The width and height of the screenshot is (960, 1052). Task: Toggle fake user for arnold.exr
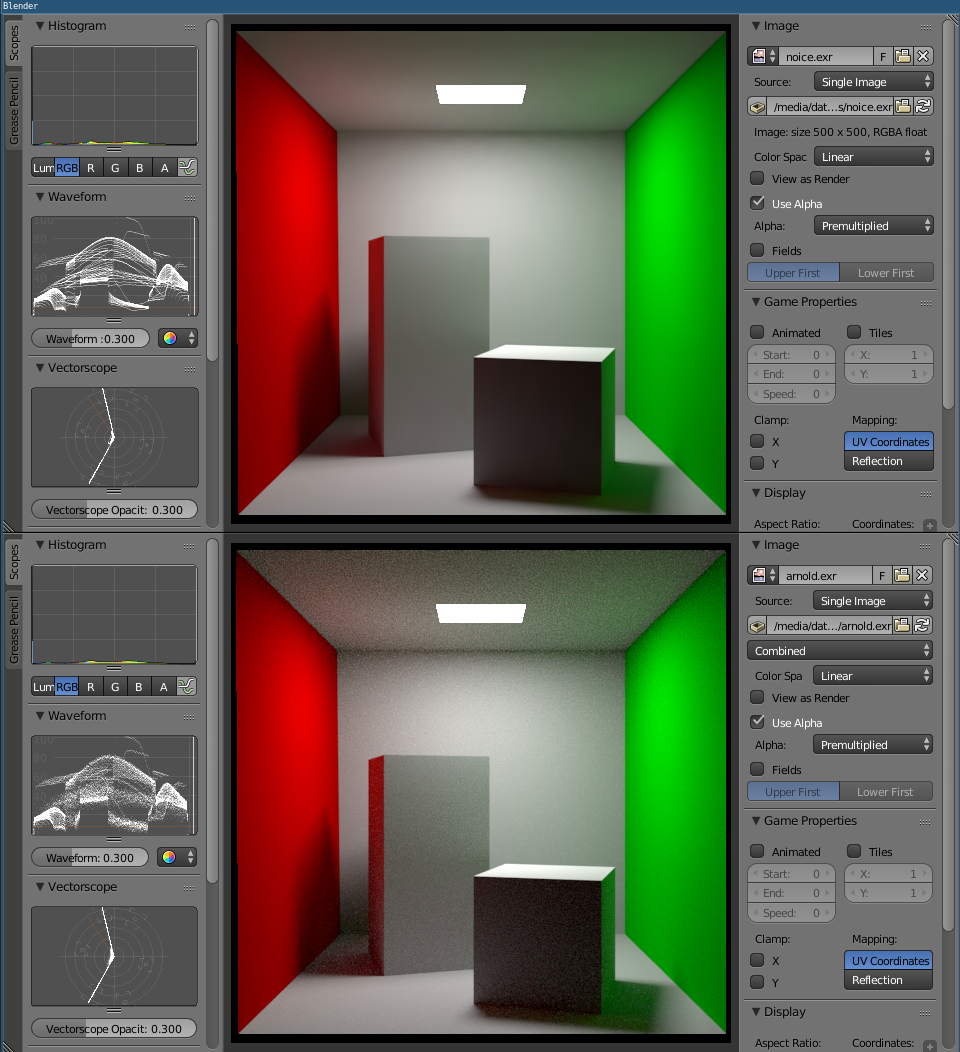click(880, 575)
